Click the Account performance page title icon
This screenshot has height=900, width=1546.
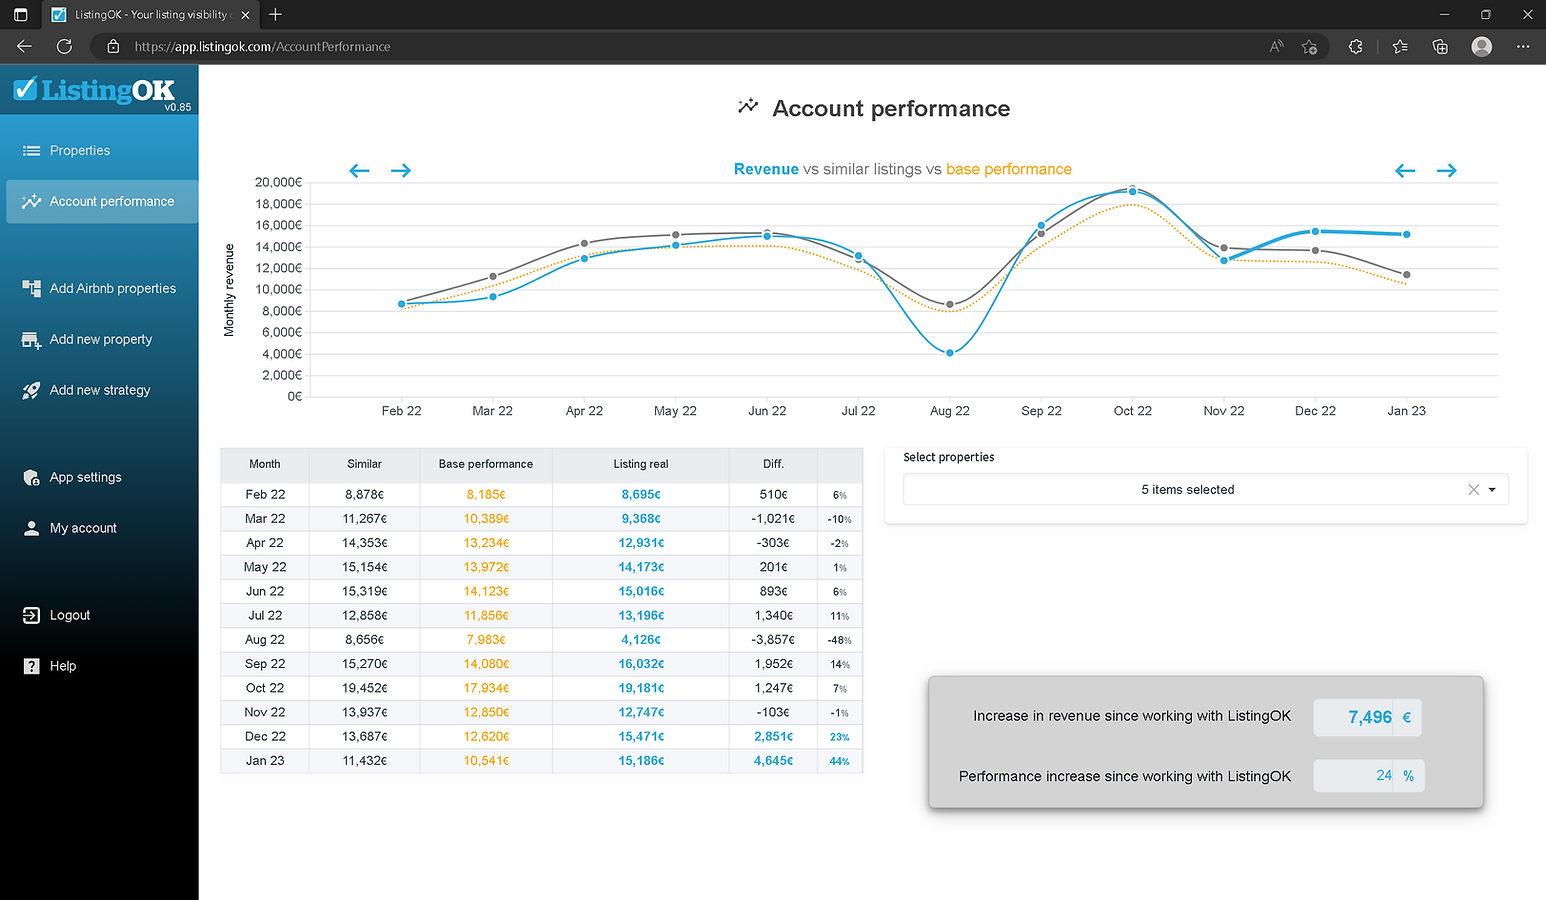tap(748, 106)
